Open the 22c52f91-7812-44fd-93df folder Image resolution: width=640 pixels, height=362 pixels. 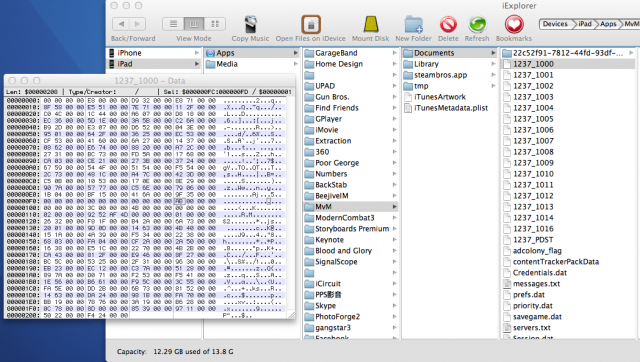(x=569, y=53)
